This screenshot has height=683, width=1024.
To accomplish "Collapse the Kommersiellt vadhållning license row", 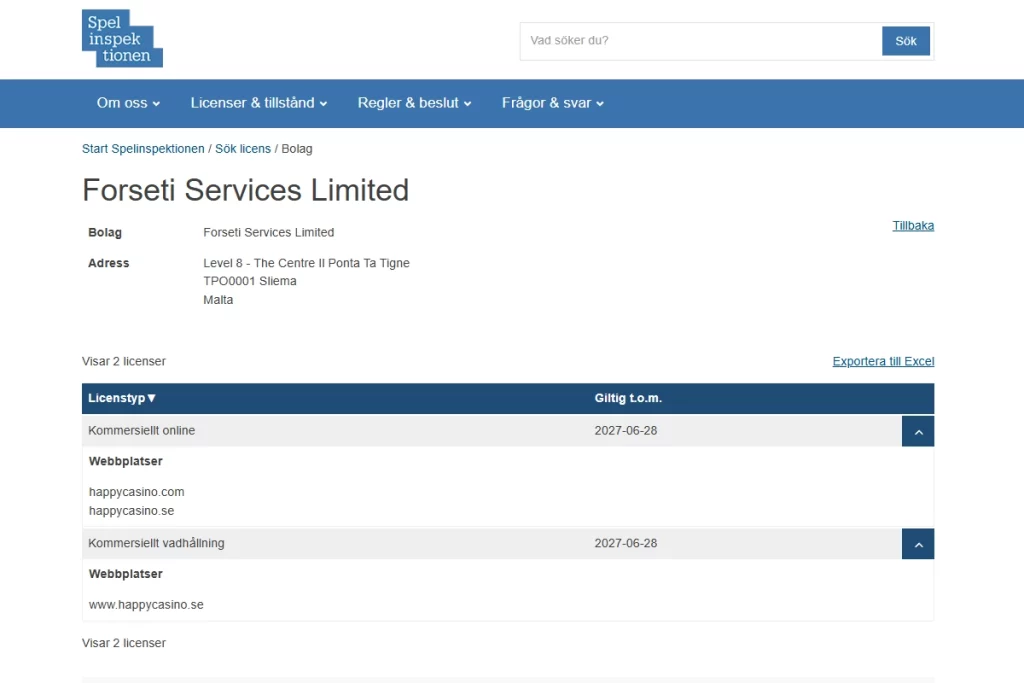I will (918, 544).
